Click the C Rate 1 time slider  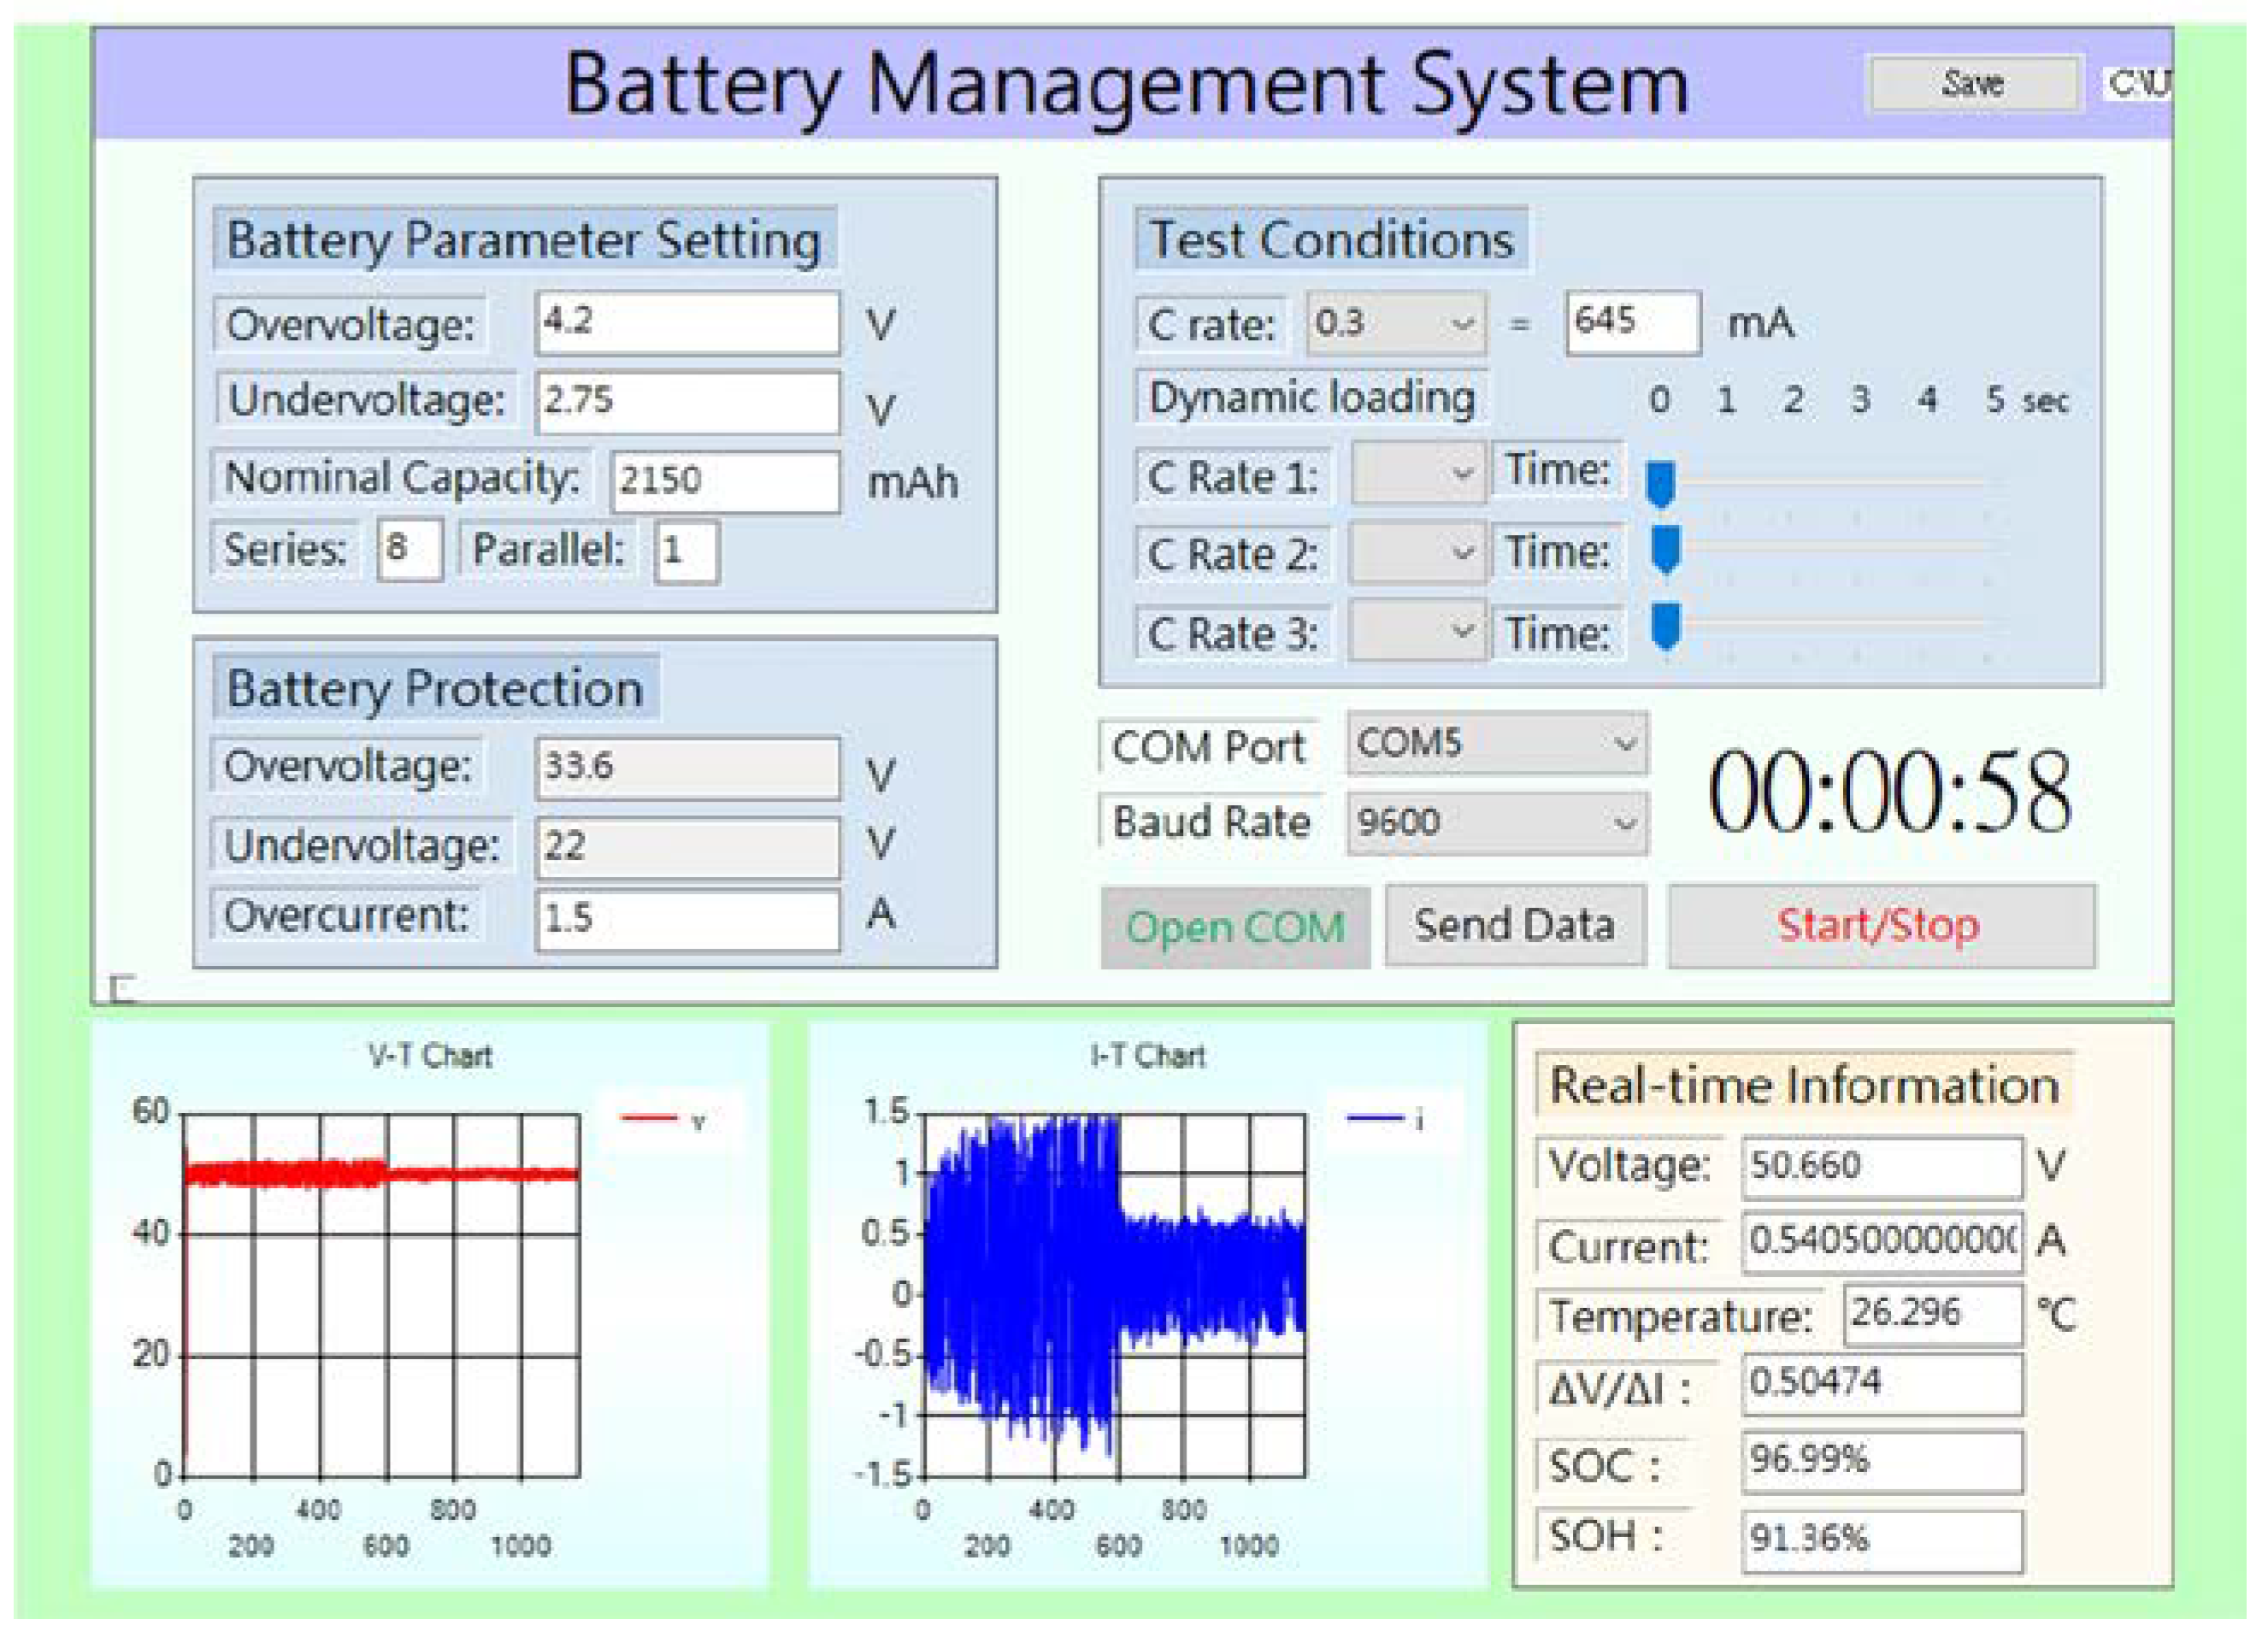(1660, 484)
